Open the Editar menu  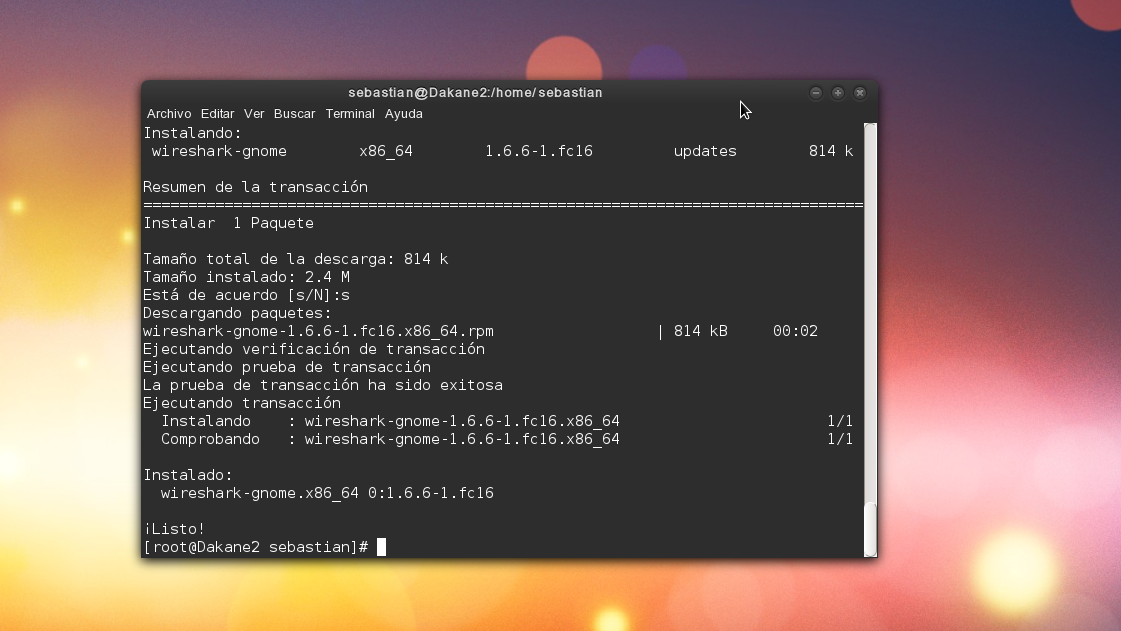(217, 114)
